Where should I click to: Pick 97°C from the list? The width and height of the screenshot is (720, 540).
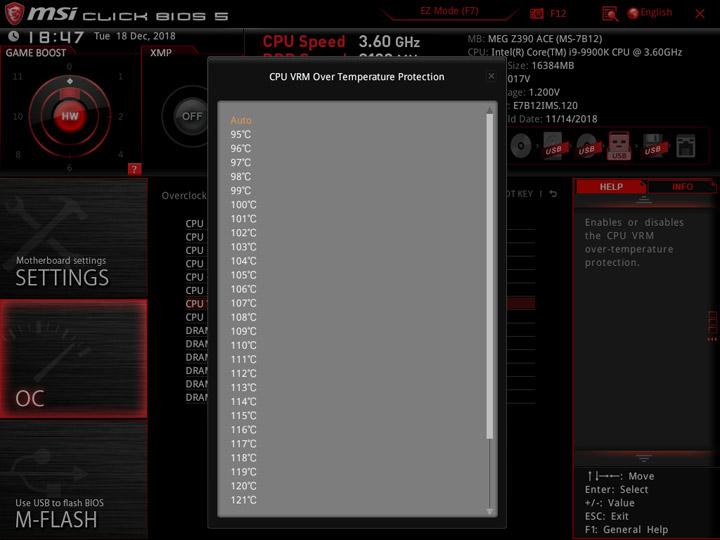point(241,163)
